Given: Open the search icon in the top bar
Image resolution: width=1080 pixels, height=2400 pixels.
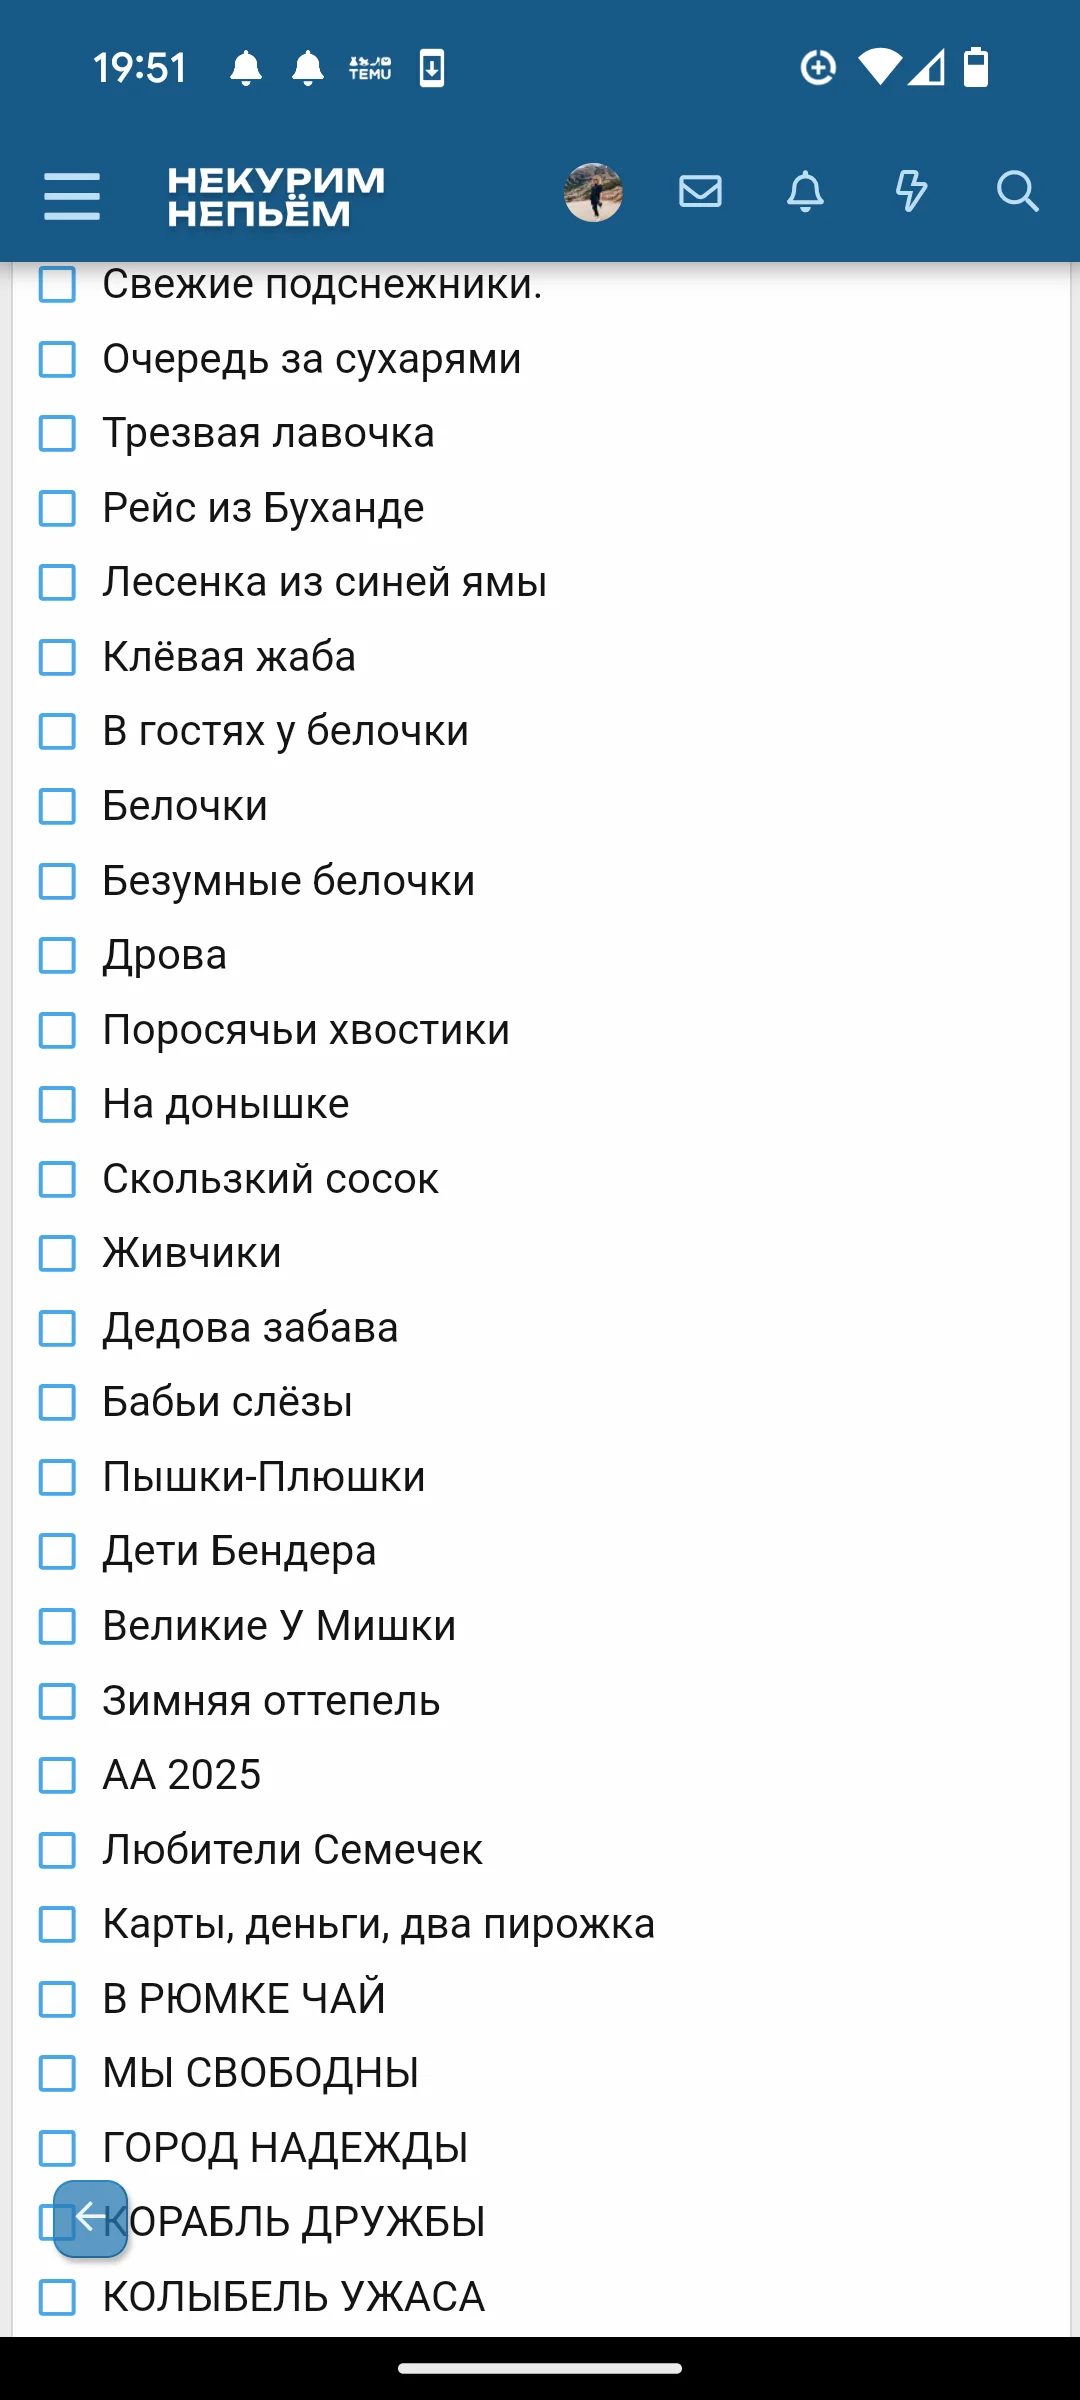Looking at the screenshot, I should click(x=1018, y=192).
